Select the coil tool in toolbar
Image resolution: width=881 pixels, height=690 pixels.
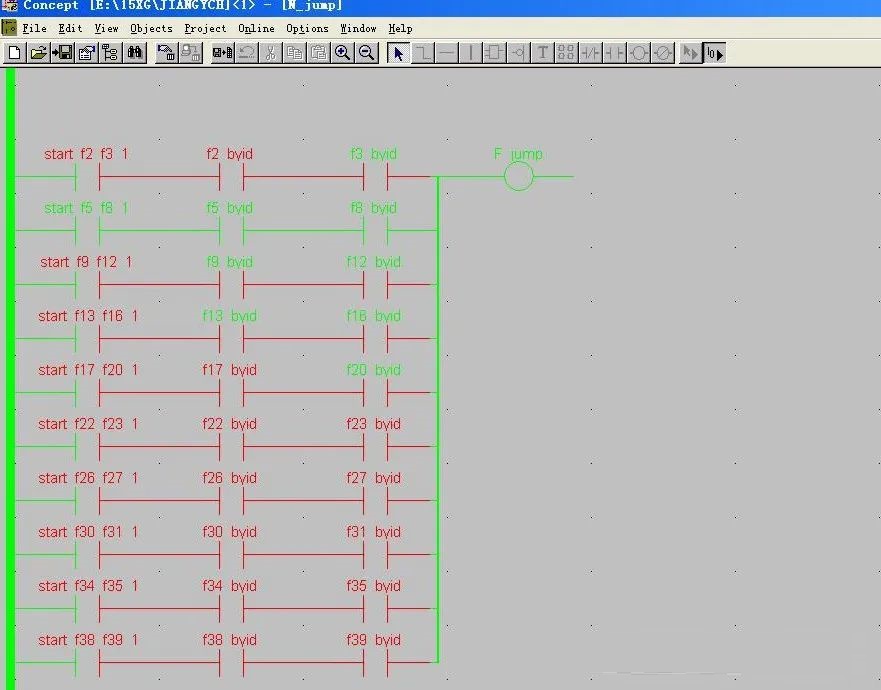click(639, 53)
